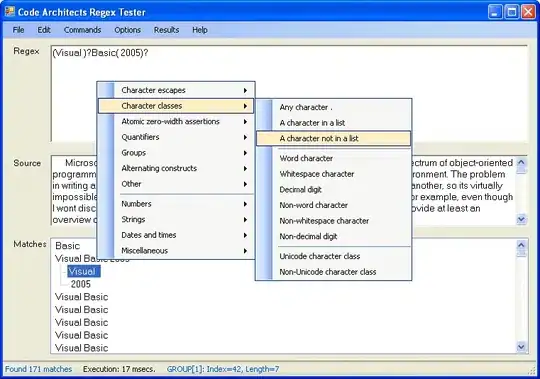This screenshot has height=379, width=540.
Task: Insert 'Non-decimal digit' class
Action: (333, 236)
